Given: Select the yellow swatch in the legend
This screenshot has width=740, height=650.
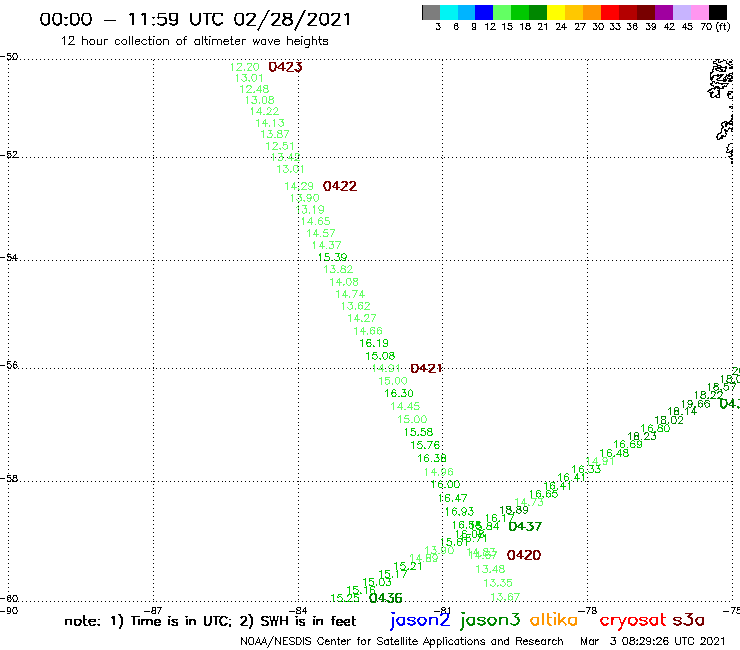Looking at the screenshot, I should click(x=556, y=12).
